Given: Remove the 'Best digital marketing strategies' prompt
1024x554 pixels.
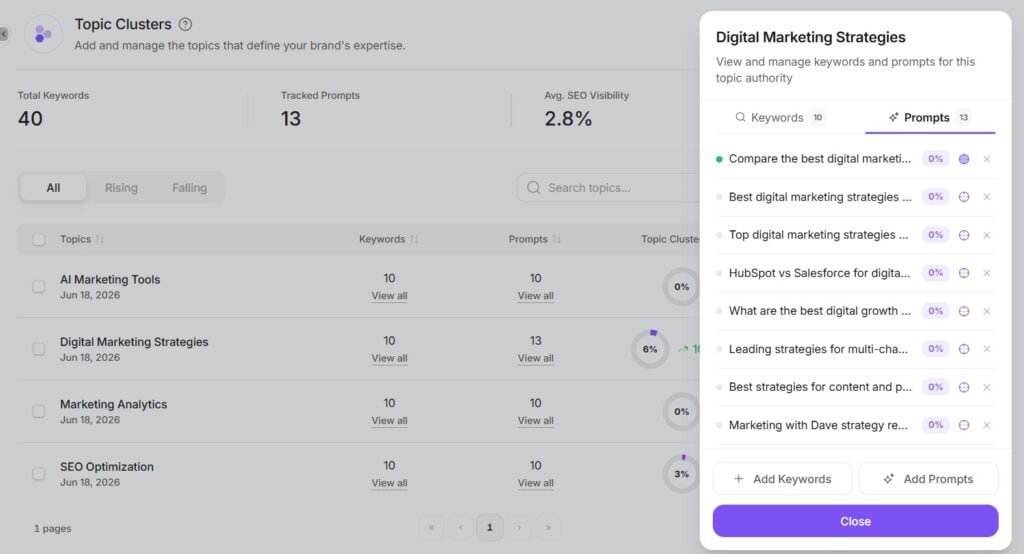Looking at the screenshot, I should [x=987, y=197].
